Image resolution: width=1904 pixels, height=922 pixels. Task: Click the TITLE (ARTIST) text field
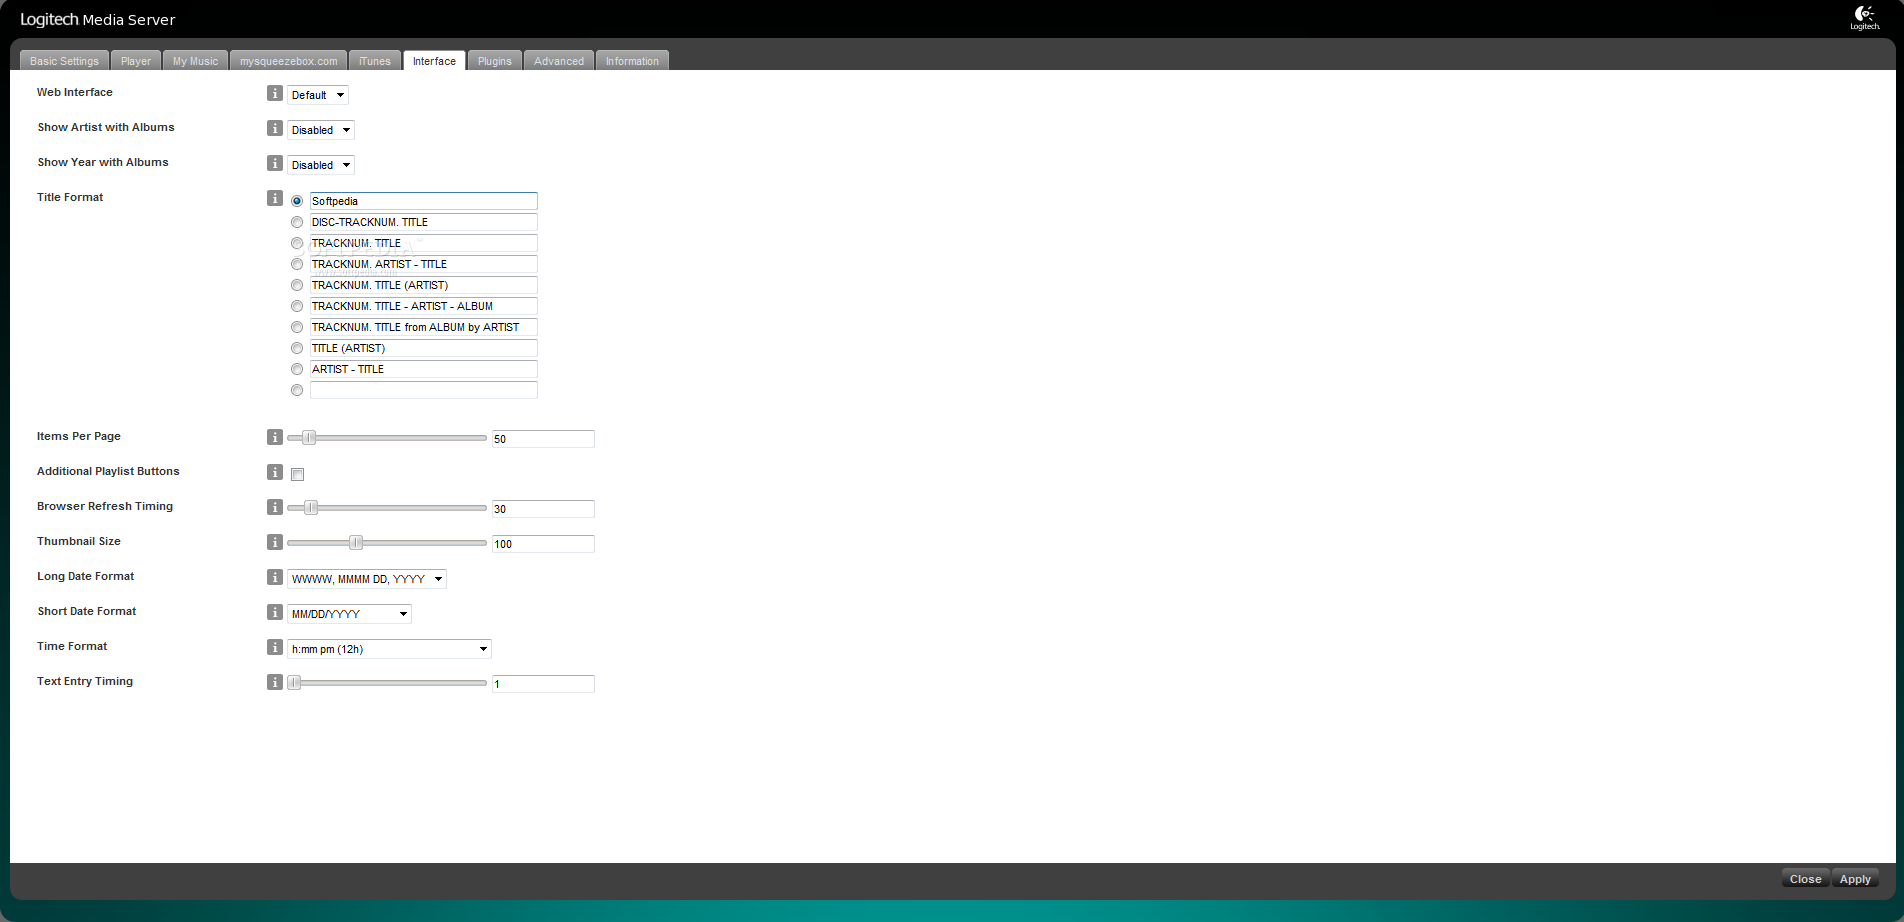tap(424, 348)
